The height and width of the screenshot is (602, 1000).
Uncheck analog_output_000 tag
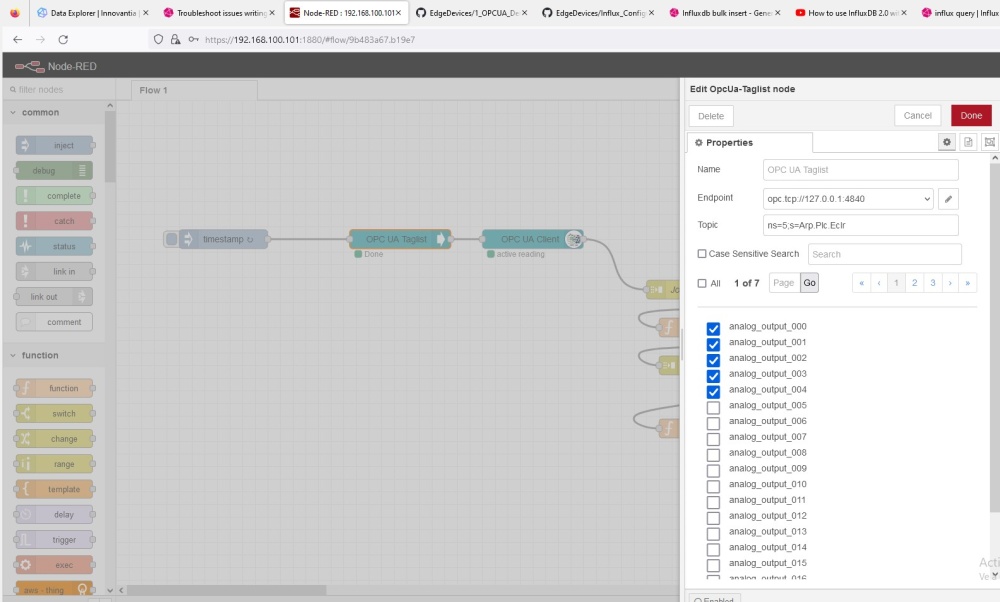tap(713, 328)
